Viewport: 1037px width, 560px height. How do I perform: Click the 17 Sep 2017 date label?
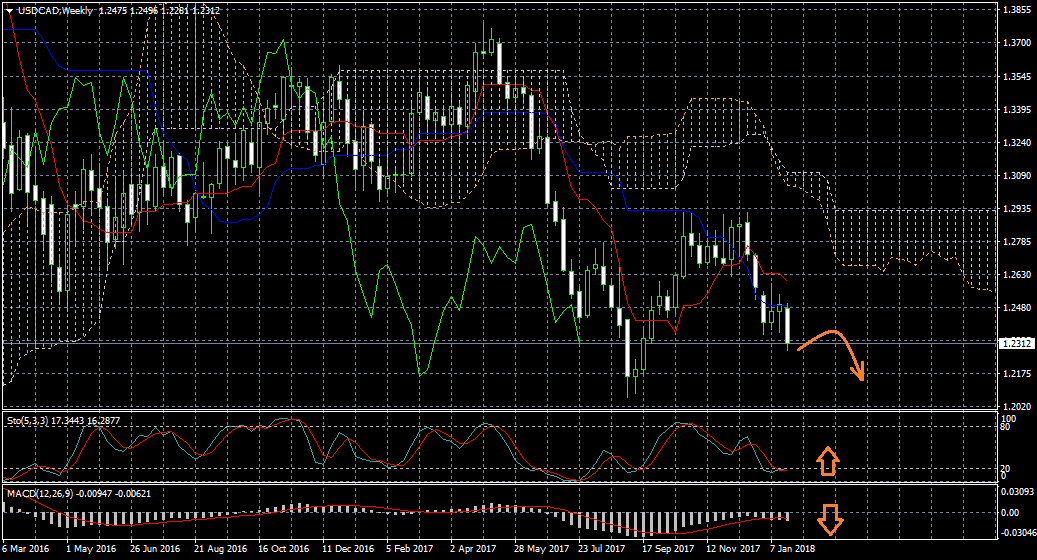pyautogui.click(x=667, y=549)
